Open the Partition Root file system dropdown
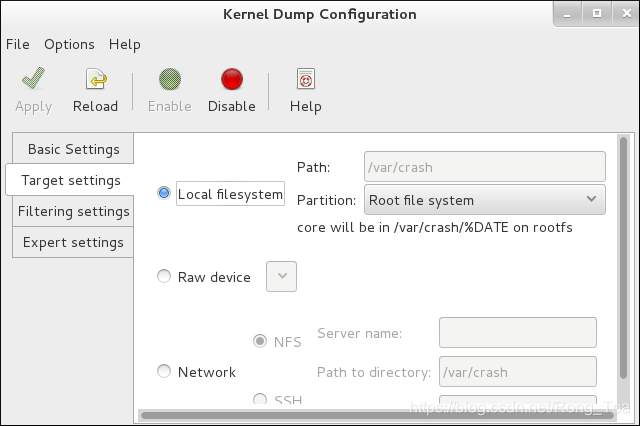Viewport: 640px width, 426px height. (484, 200)
